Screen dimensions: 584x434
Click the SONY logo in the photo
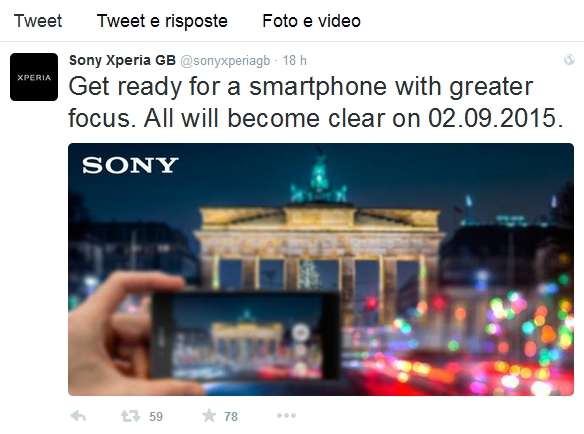[x=130, y=165]
